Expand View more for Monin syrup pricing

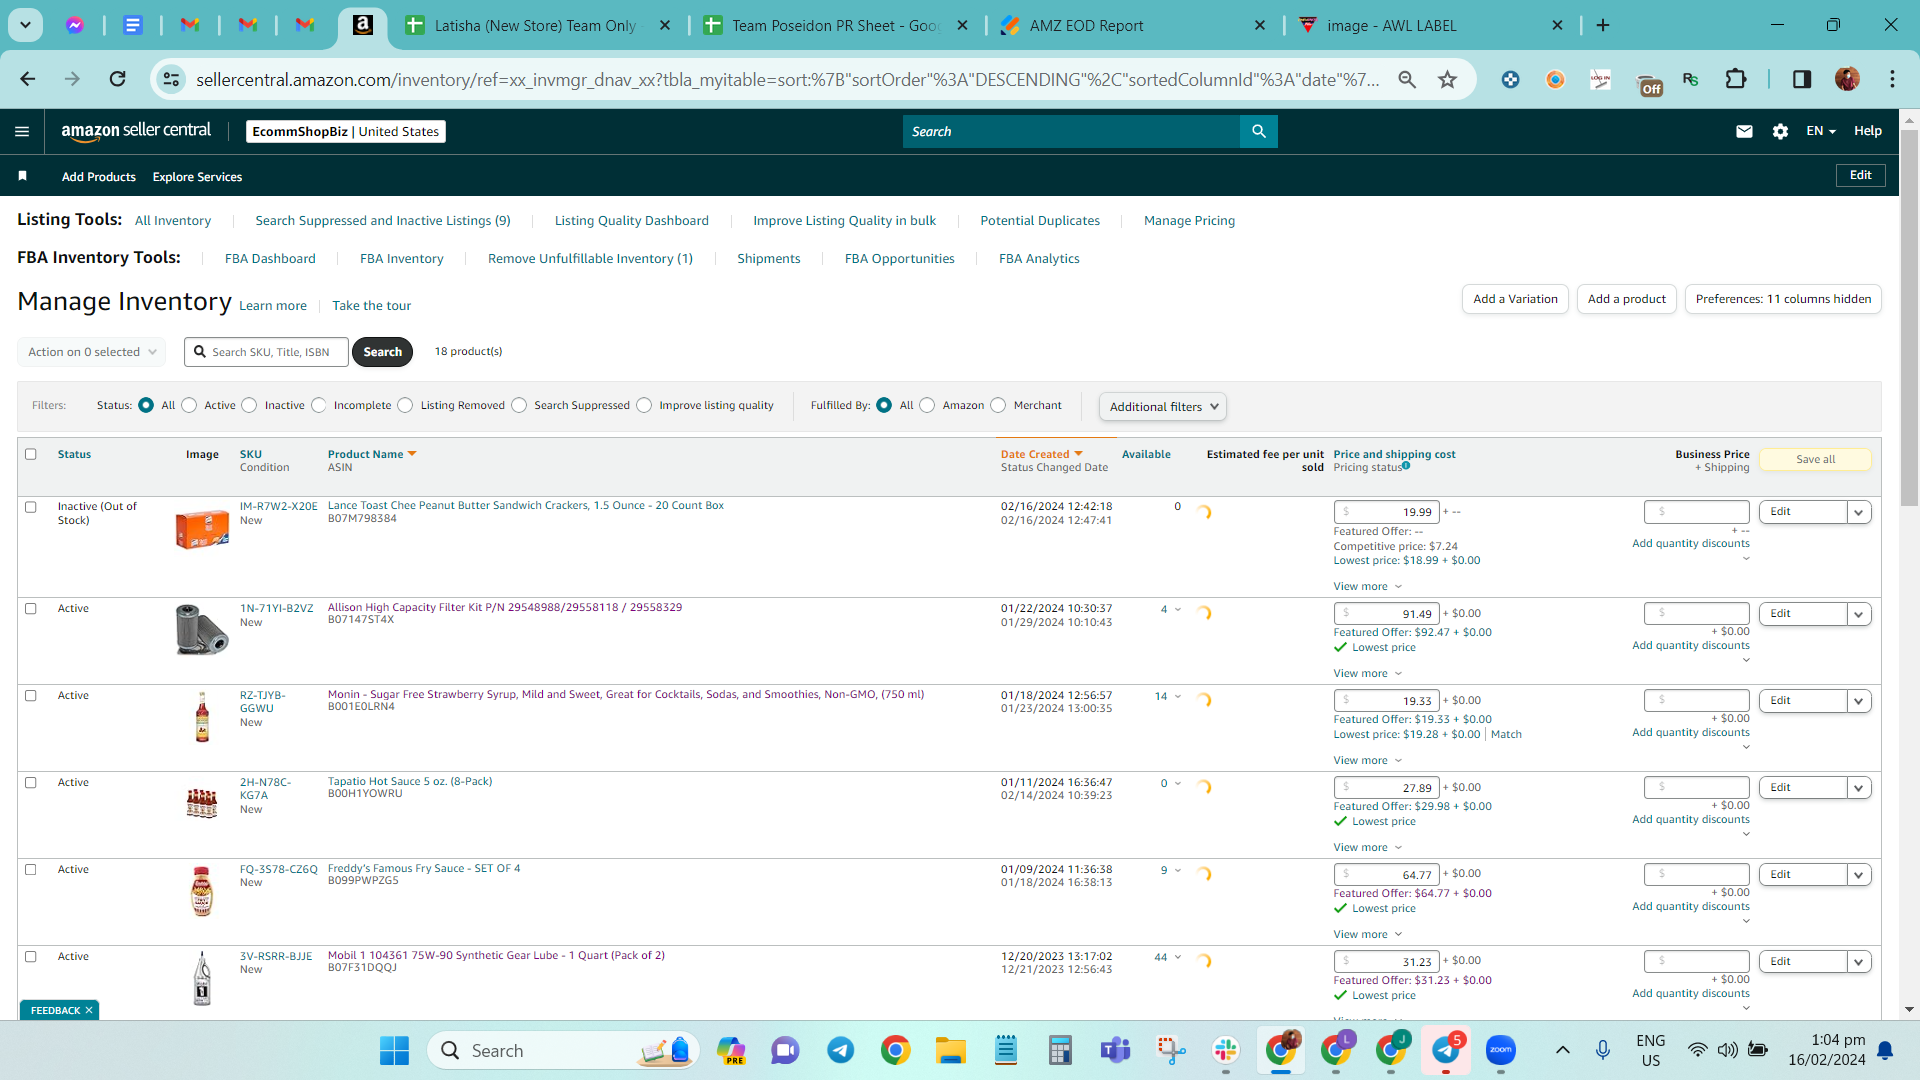pos(1367,760)
